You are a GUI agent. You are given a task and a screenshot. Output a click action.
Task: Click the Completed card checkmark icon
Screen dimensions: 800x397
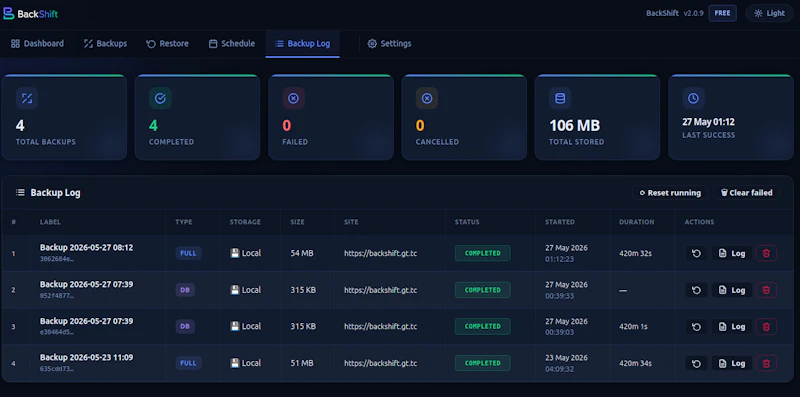(160, 98)
